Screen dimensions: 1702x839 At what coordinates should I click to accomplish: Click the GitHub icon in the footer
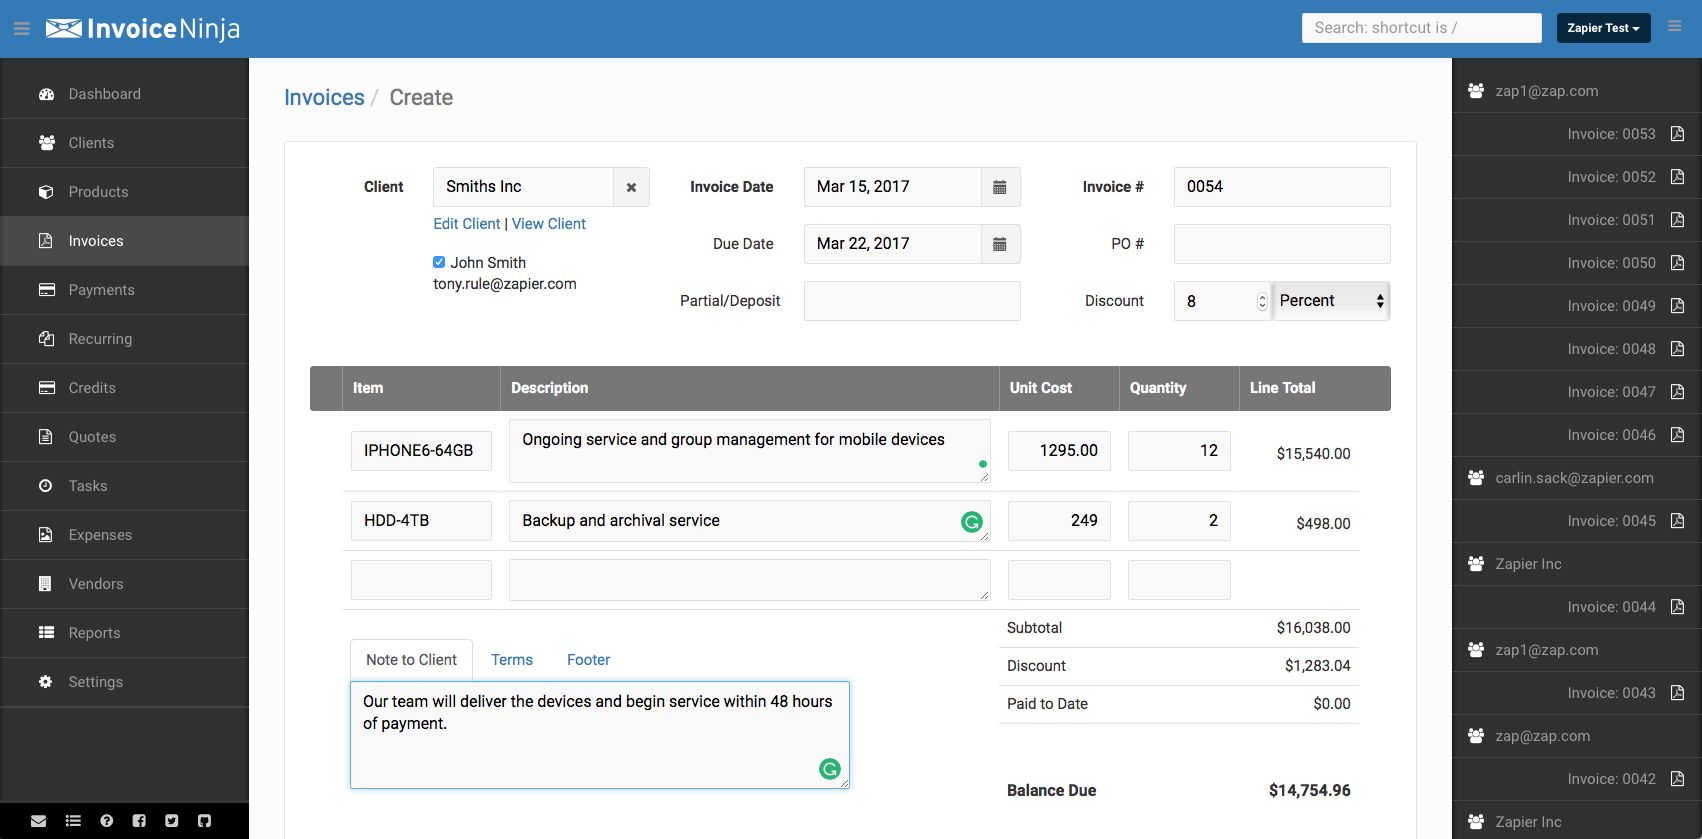(204, 821)
